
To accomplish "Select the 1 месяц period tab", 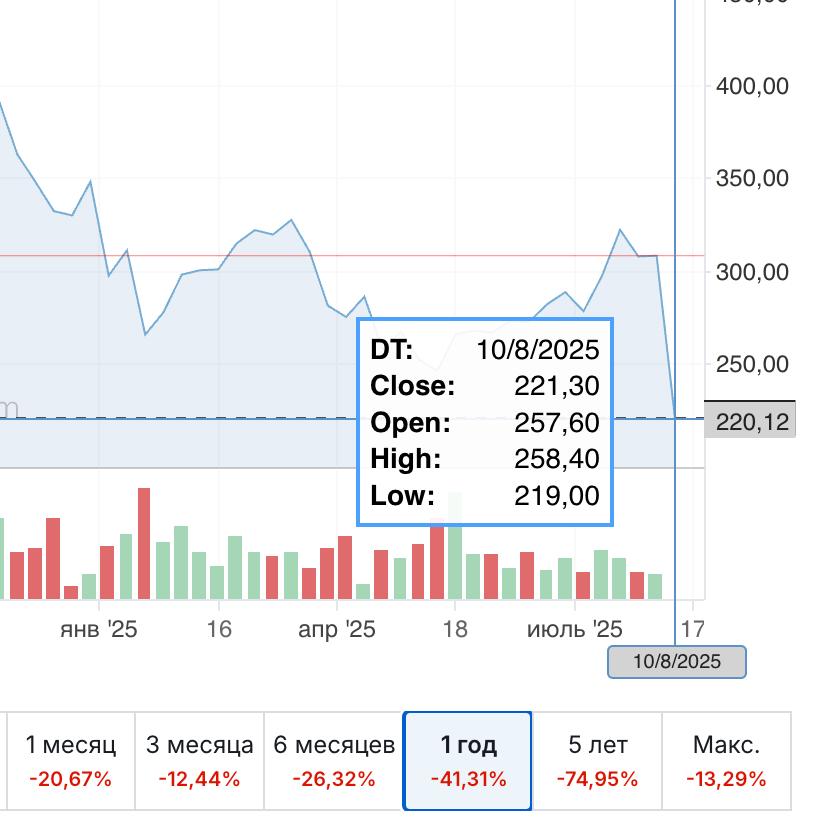I will click(71, 761).
